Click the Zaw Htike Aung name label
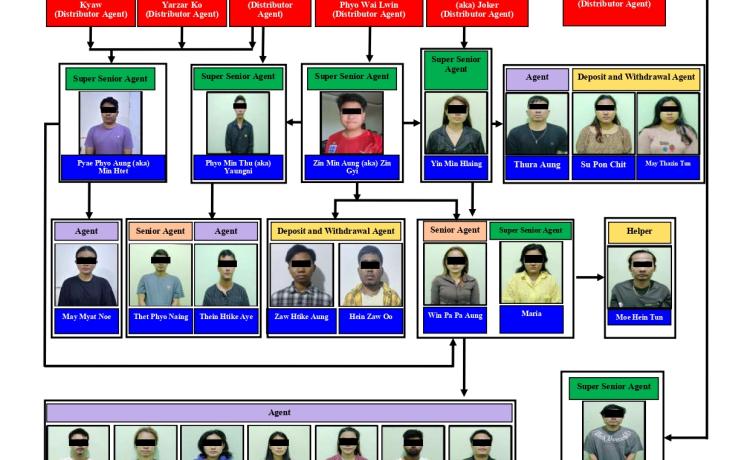 click(301, 316)
